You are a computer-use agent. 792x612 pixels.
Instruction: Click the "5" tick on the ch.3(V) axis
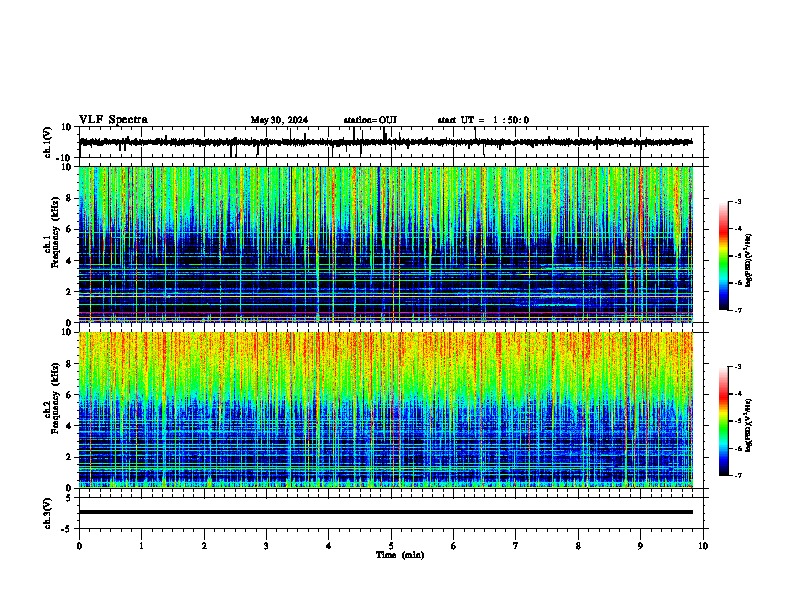coord(69,497)
